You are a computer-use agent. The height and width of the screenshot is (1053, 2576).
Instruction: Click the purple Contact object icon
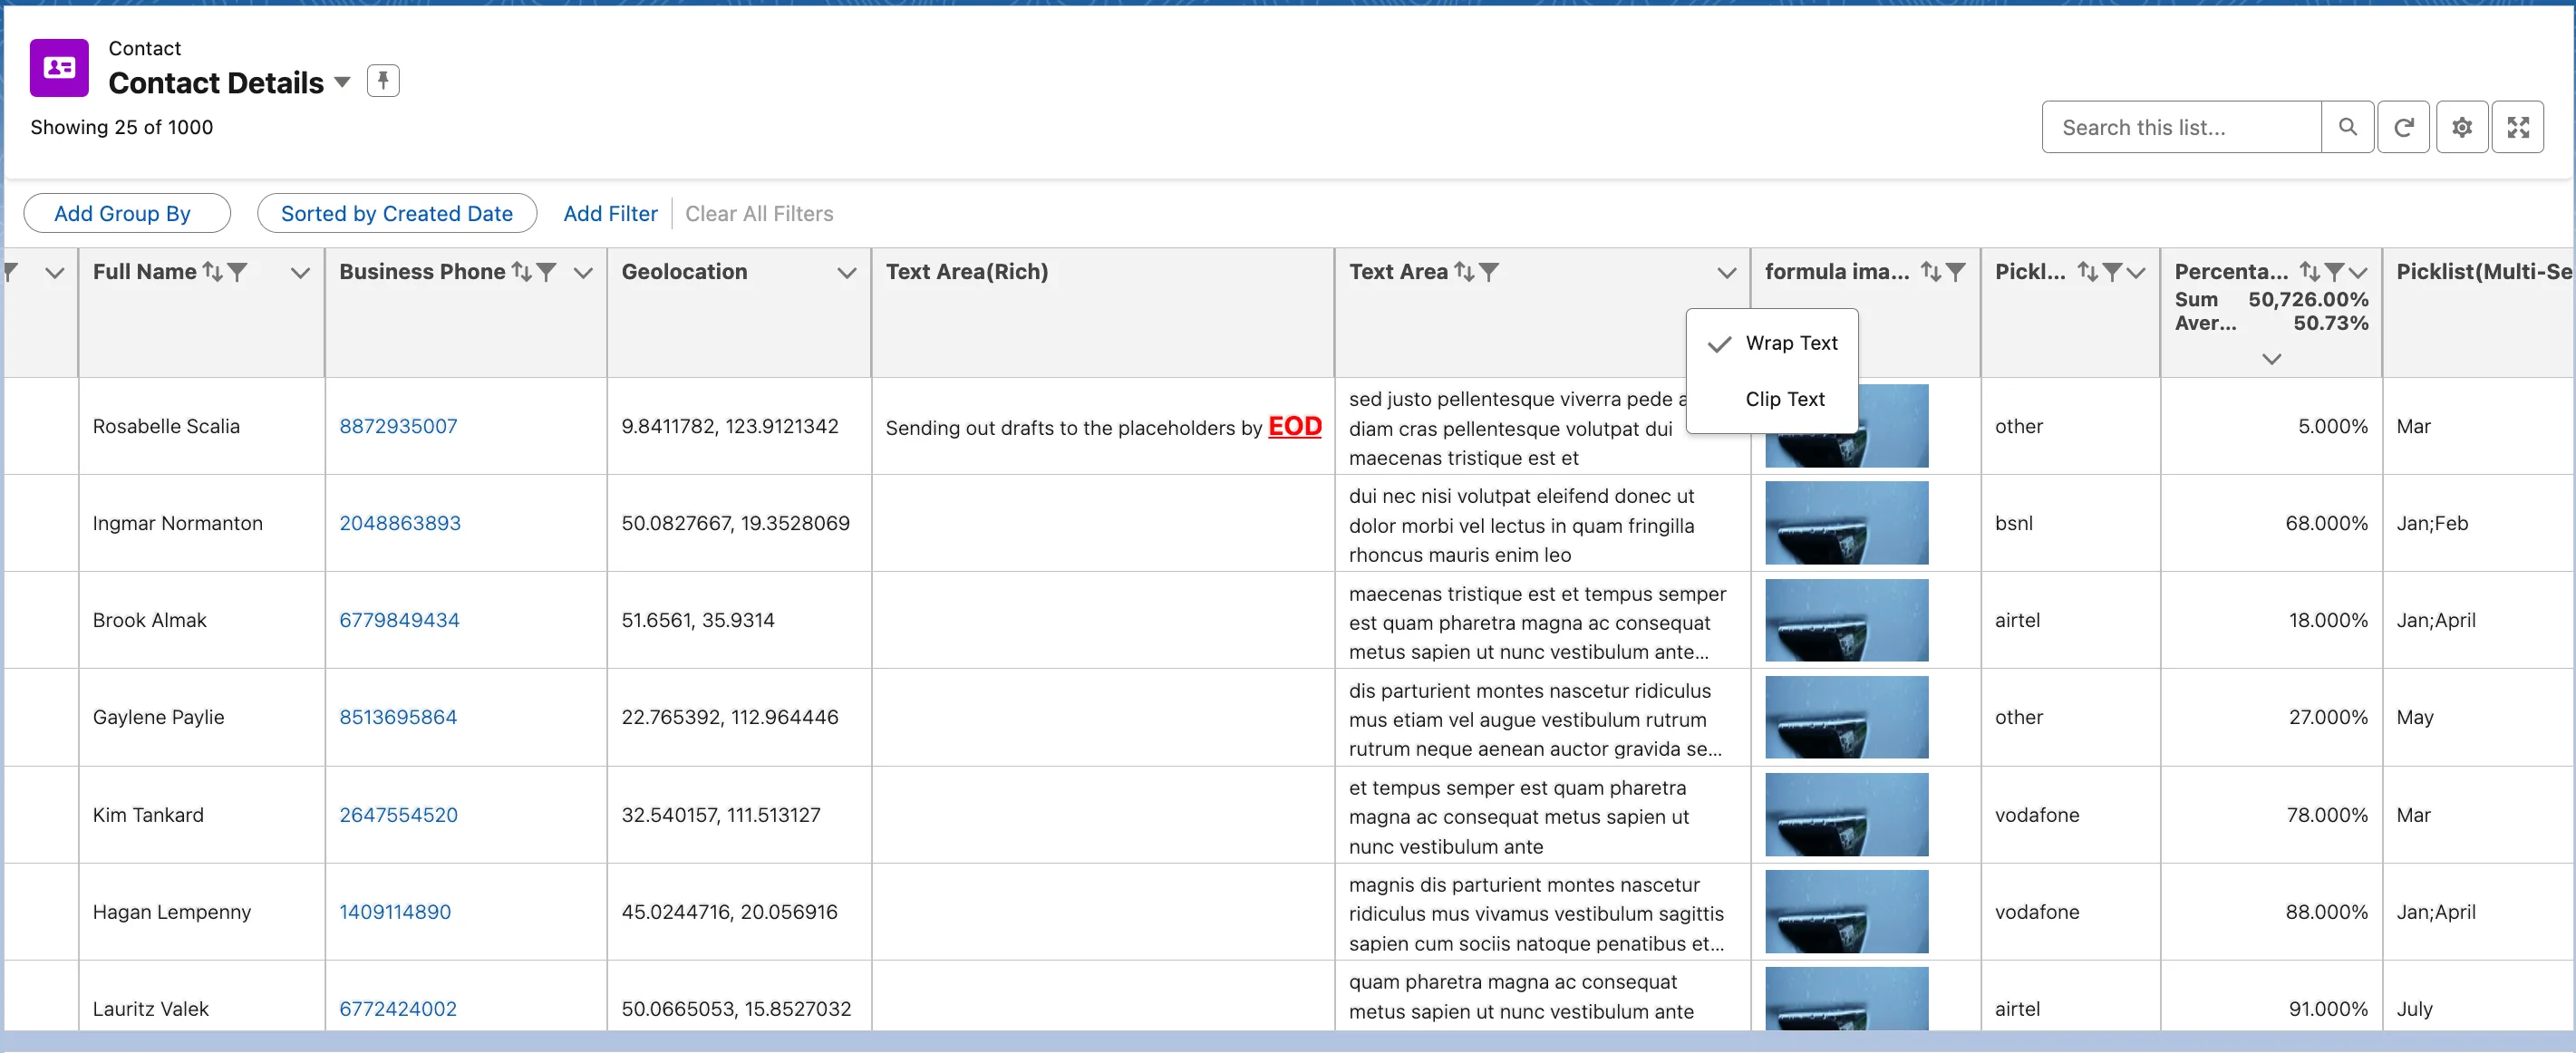[x=58, y=67]
